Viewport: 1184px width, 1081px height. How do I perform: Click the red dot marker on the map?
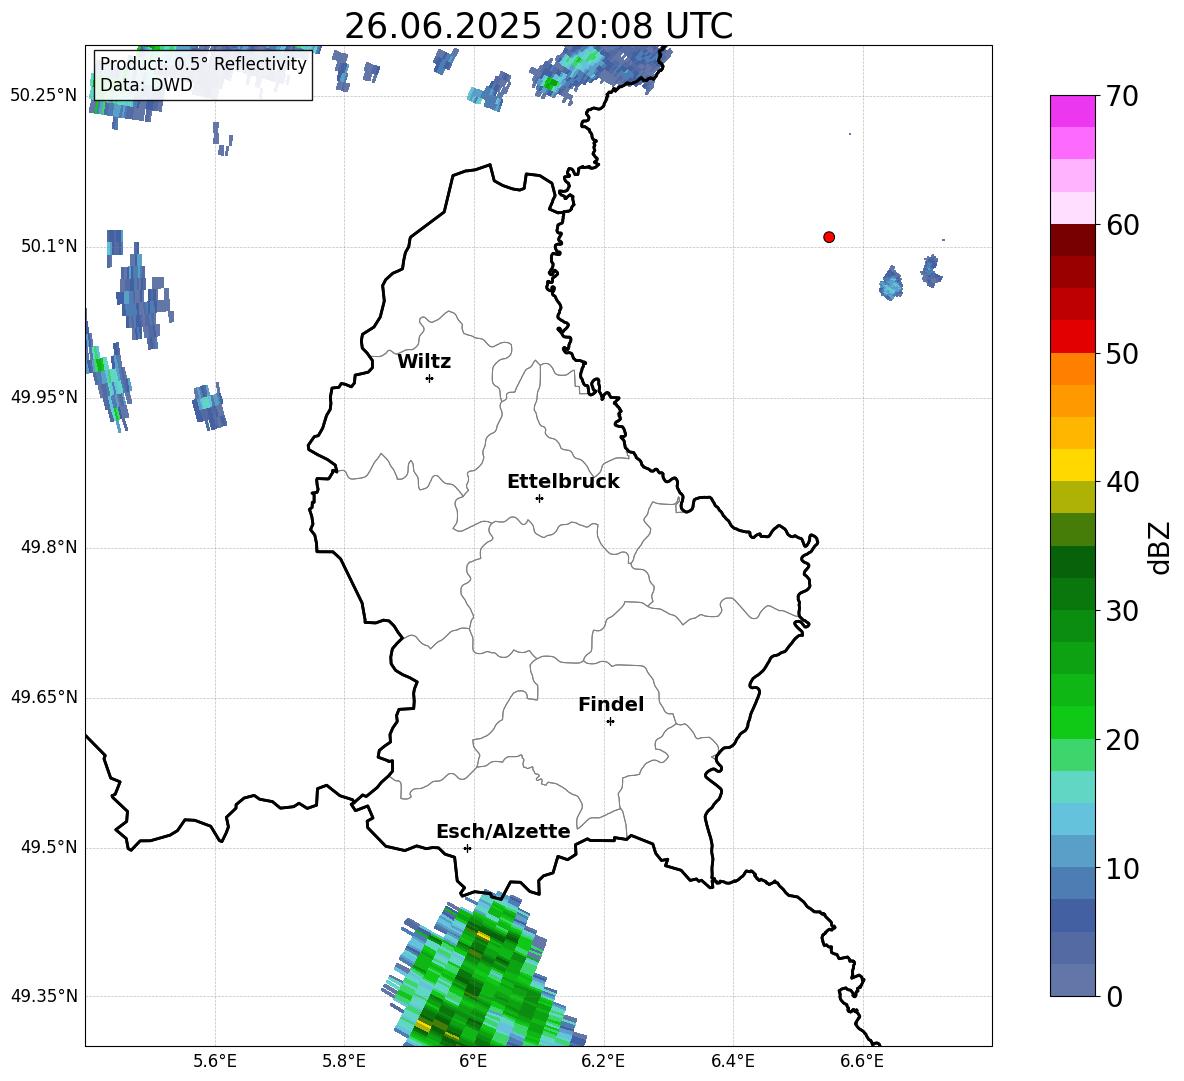(829, 237)
